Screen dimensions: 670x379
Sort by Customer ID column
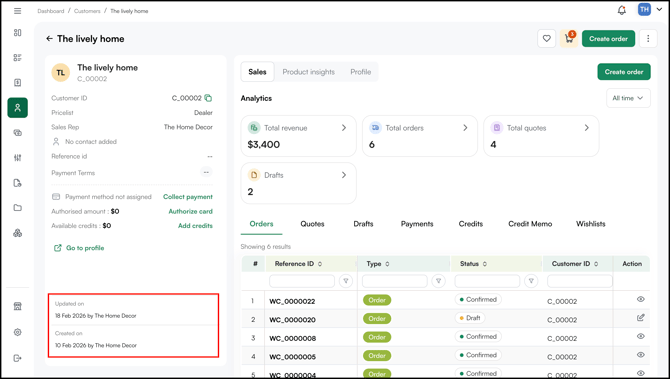[x=596, y=264]
